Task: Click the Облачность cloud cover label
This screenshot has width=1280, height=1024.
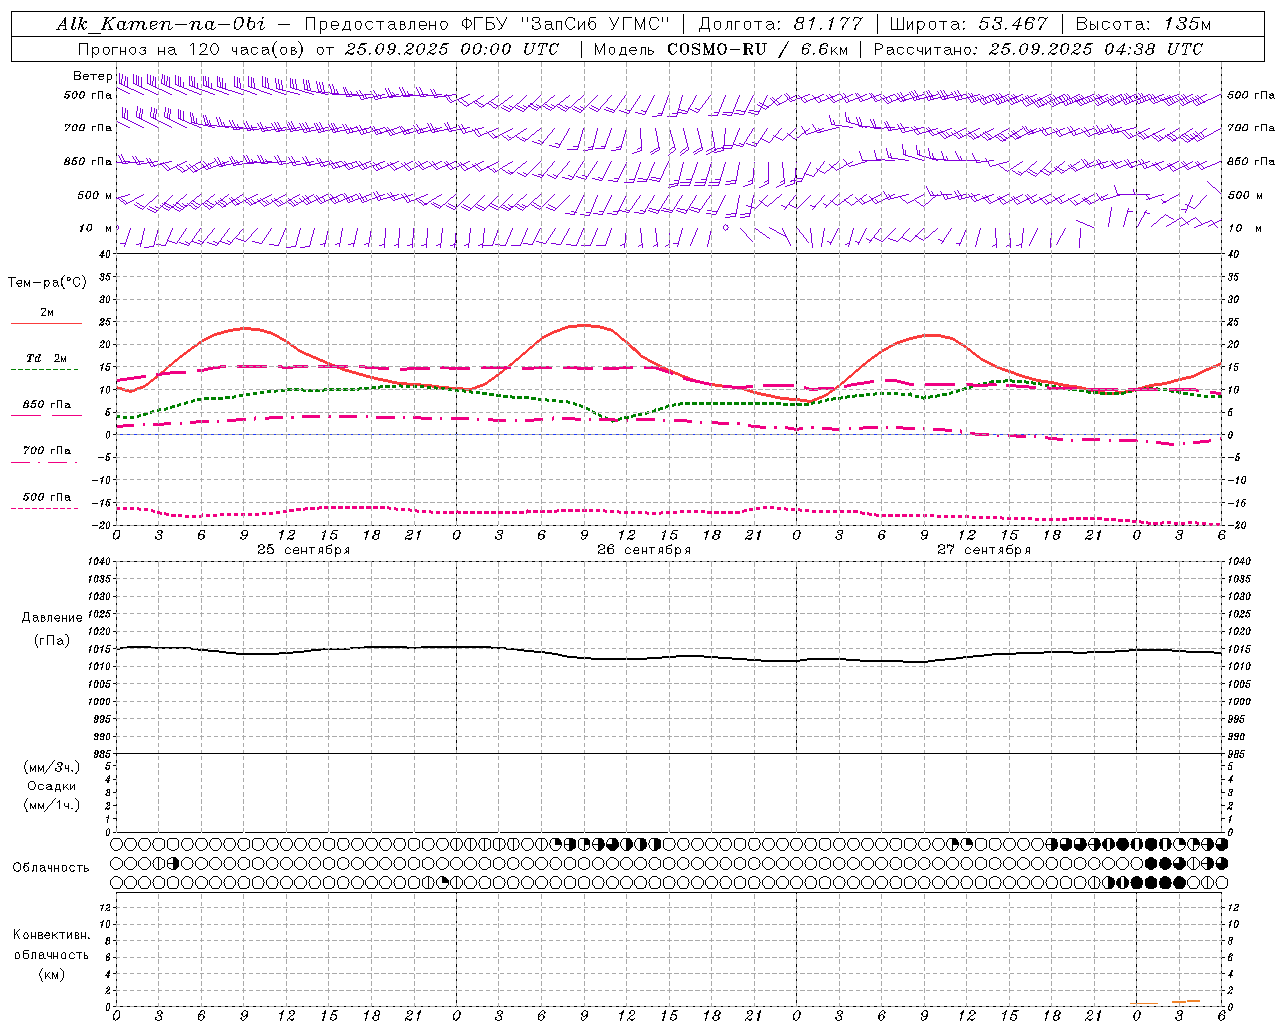Action: coord(51,867)
